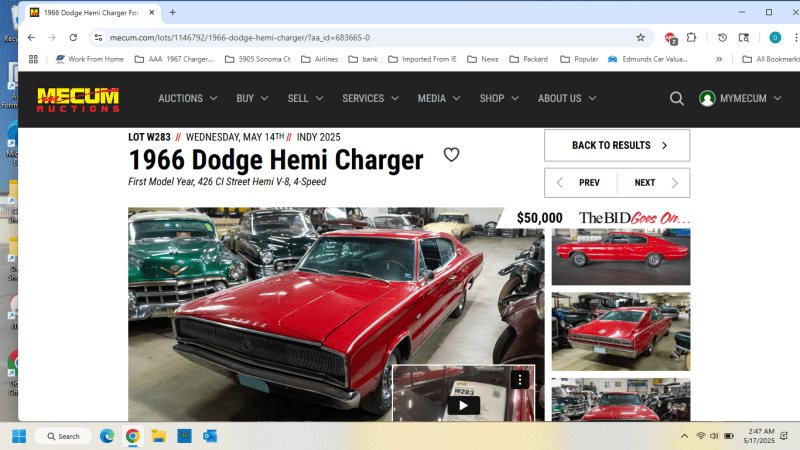800x450 pixels.
Task: Open the video overlay three-dot menu
Action: 520,380
